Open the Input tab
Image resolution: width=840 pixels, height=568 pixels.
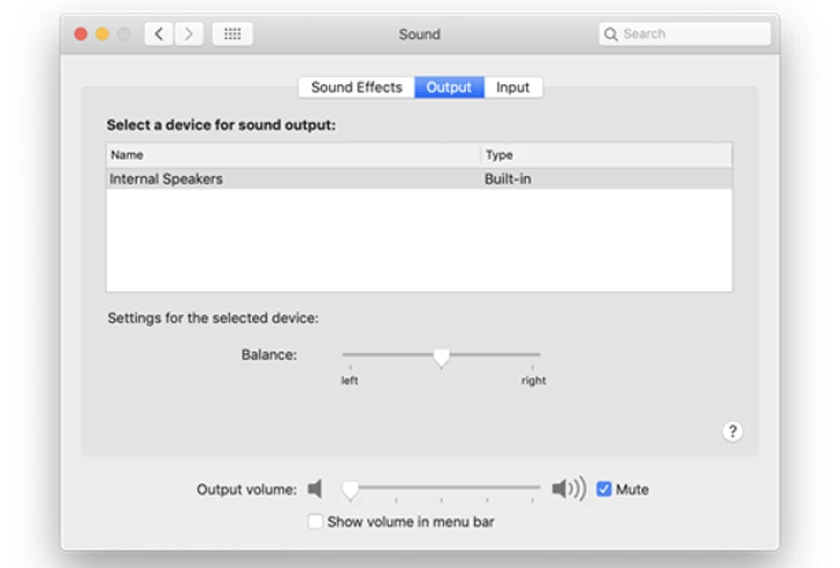coord(513,87)
